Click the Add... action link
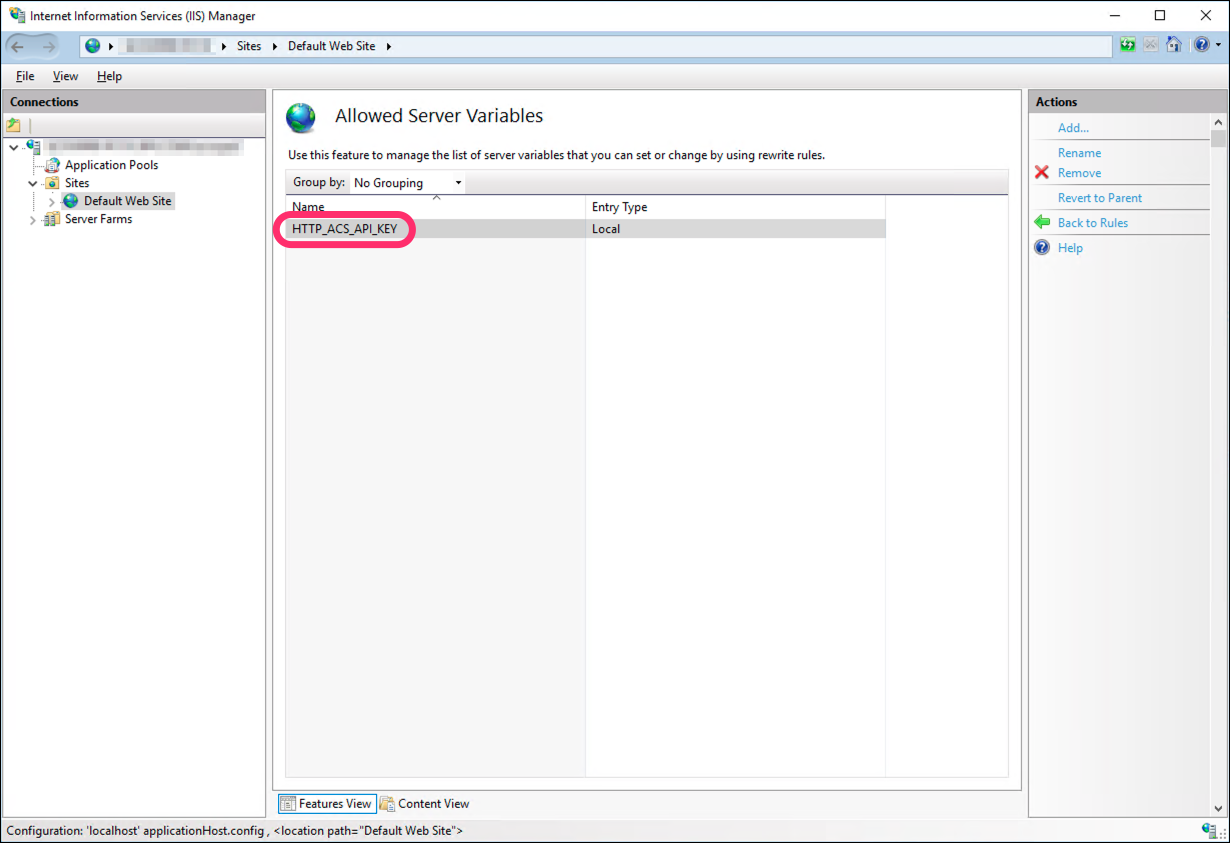Image resolution: width=1230 pixels, height=843 pixels. point(1073,128)
